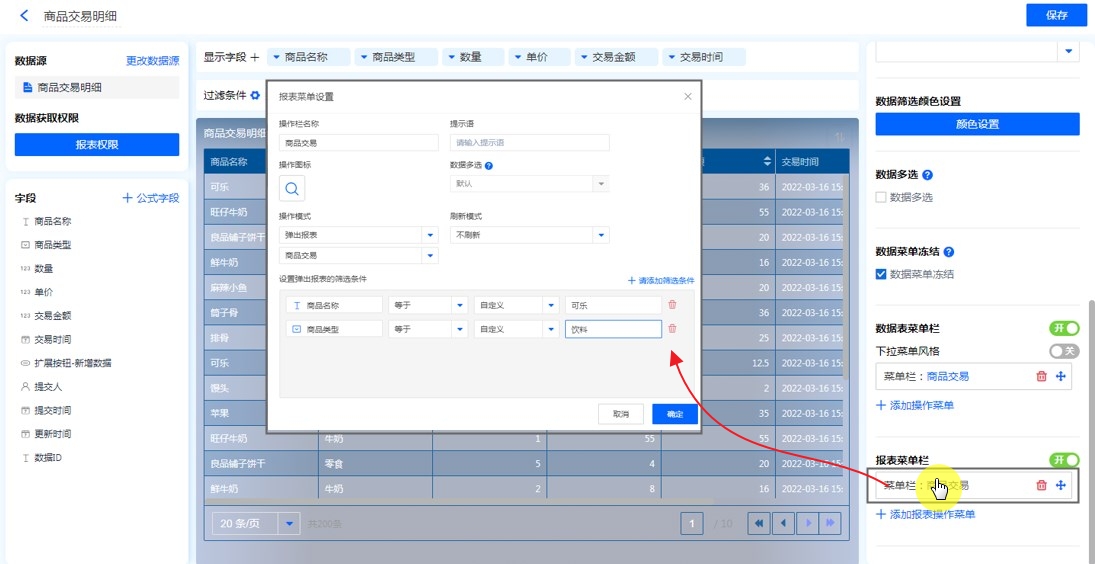Screen dimensions: 1095x564
Task: Open the 20 条/页 page size dropdown
Action: (x=289, y=523)
